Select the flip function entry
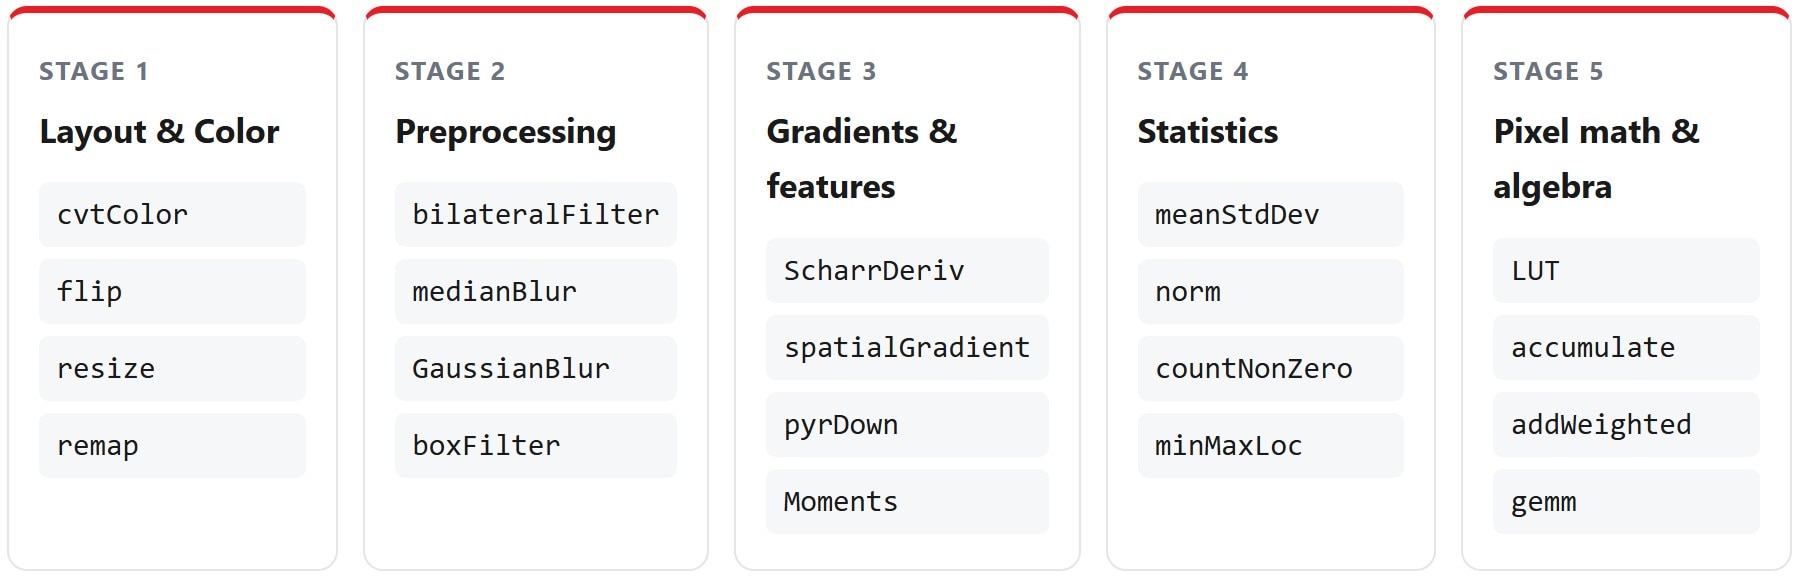Image resolution: width=1799 pixels, height=578 pixels. [x=172, y=291]
